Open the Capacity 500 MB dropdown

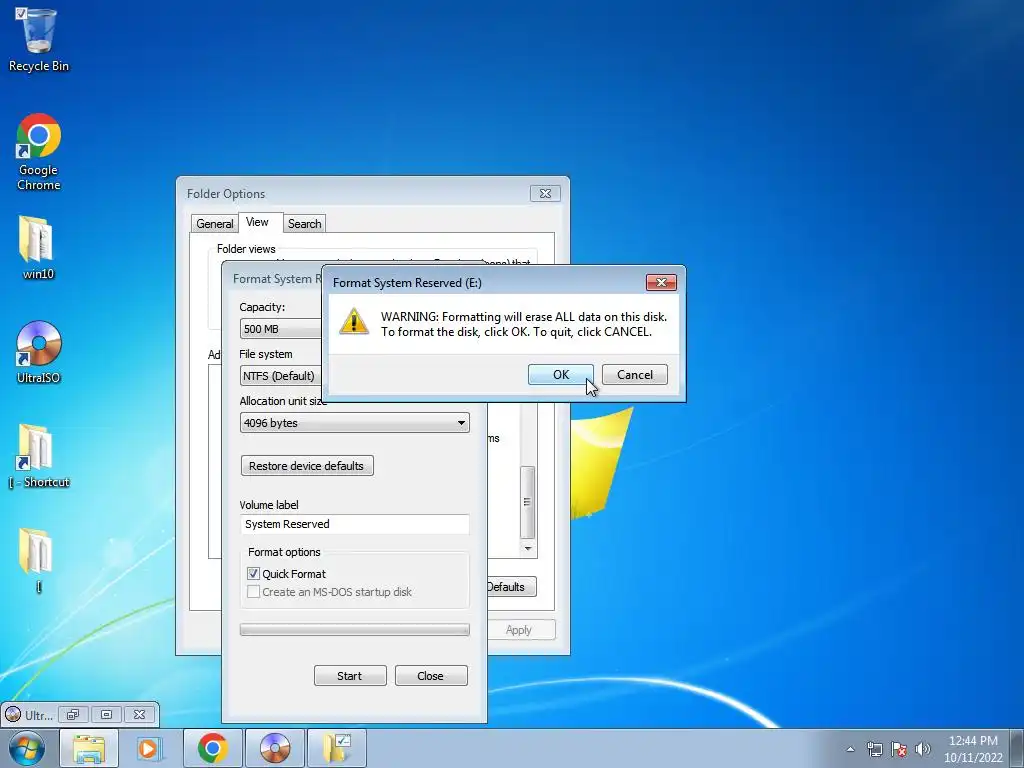[x=281, y=328]
